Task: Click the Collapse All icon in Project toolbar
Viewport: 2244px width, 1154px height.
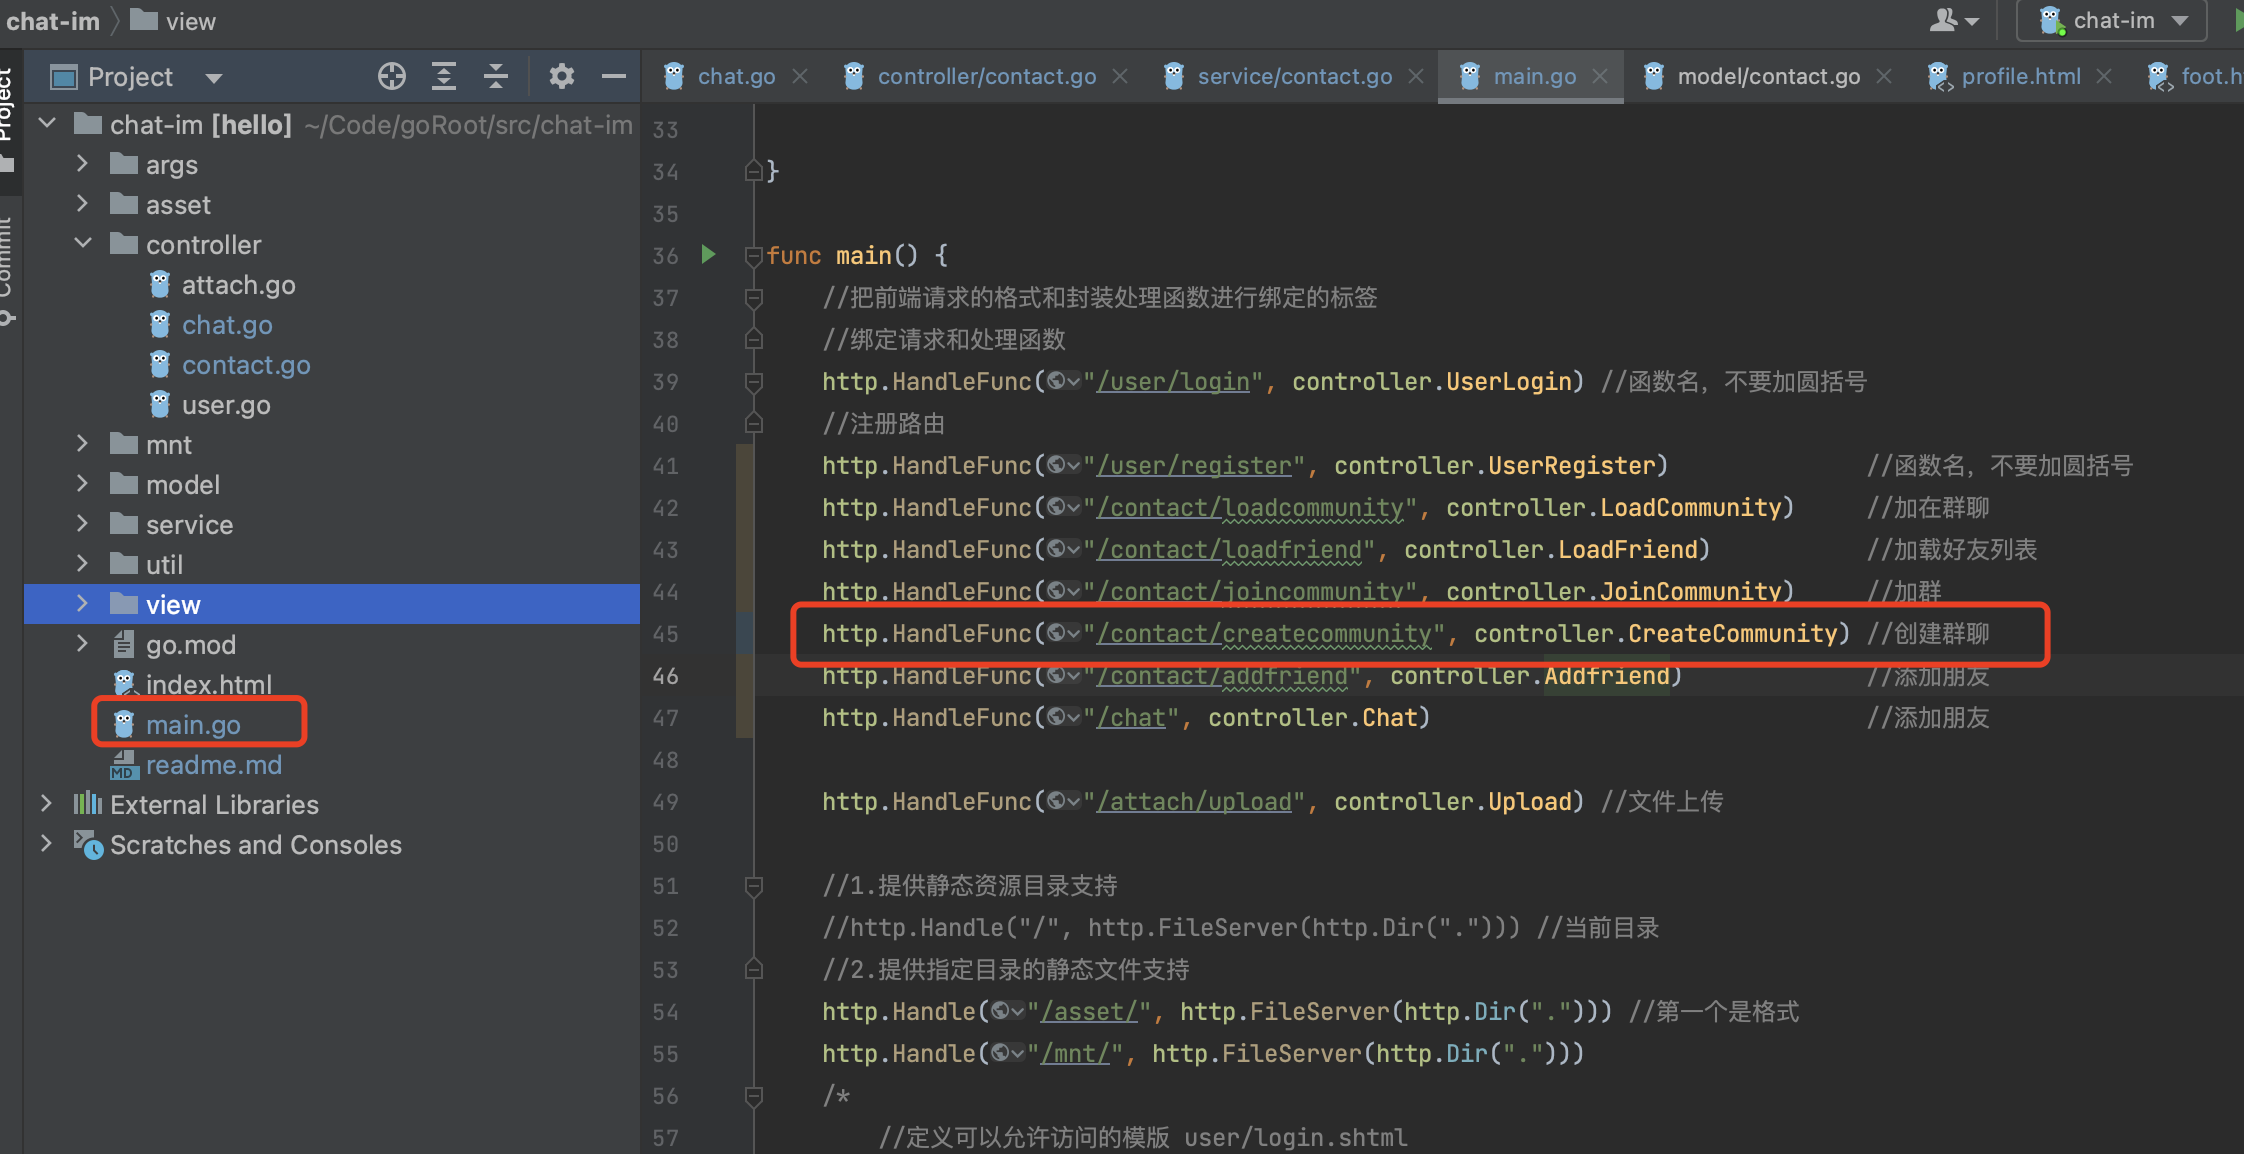Action: coord(496,76)
